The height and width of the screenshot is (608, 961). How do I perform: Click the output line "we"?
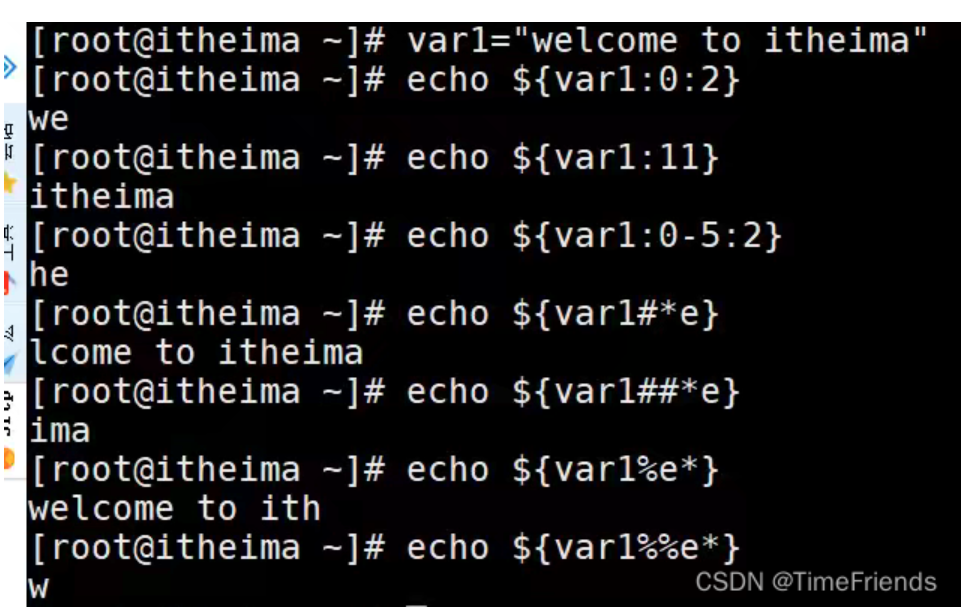(x=48, y=119)
